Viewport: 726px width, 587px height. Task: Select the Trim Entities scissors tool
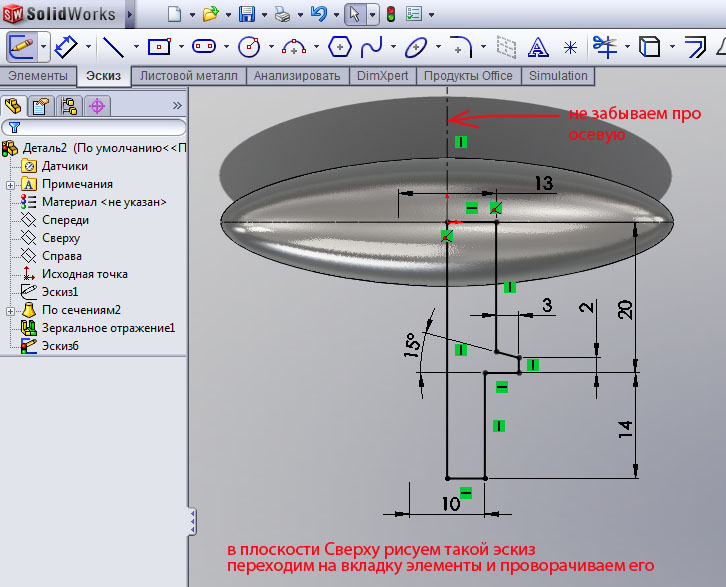[603, 46]
